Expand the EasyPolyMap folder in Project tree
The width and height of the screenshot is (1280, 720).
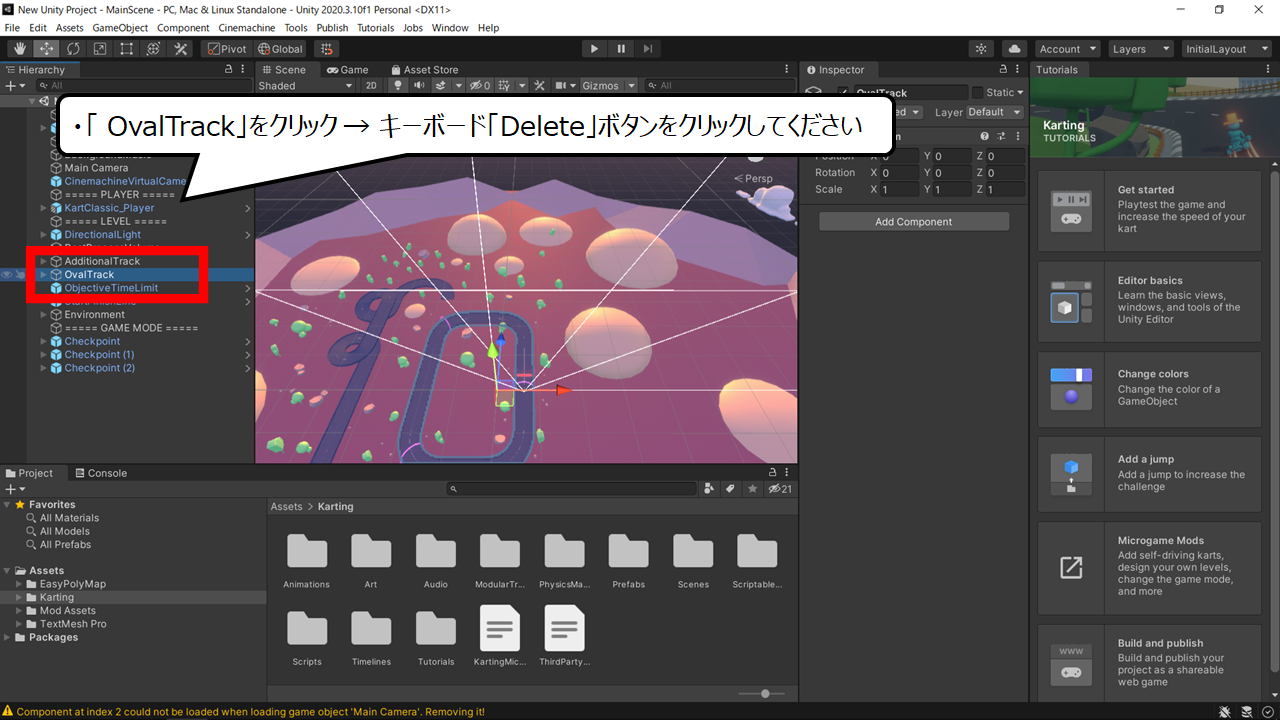pos(19,584)
